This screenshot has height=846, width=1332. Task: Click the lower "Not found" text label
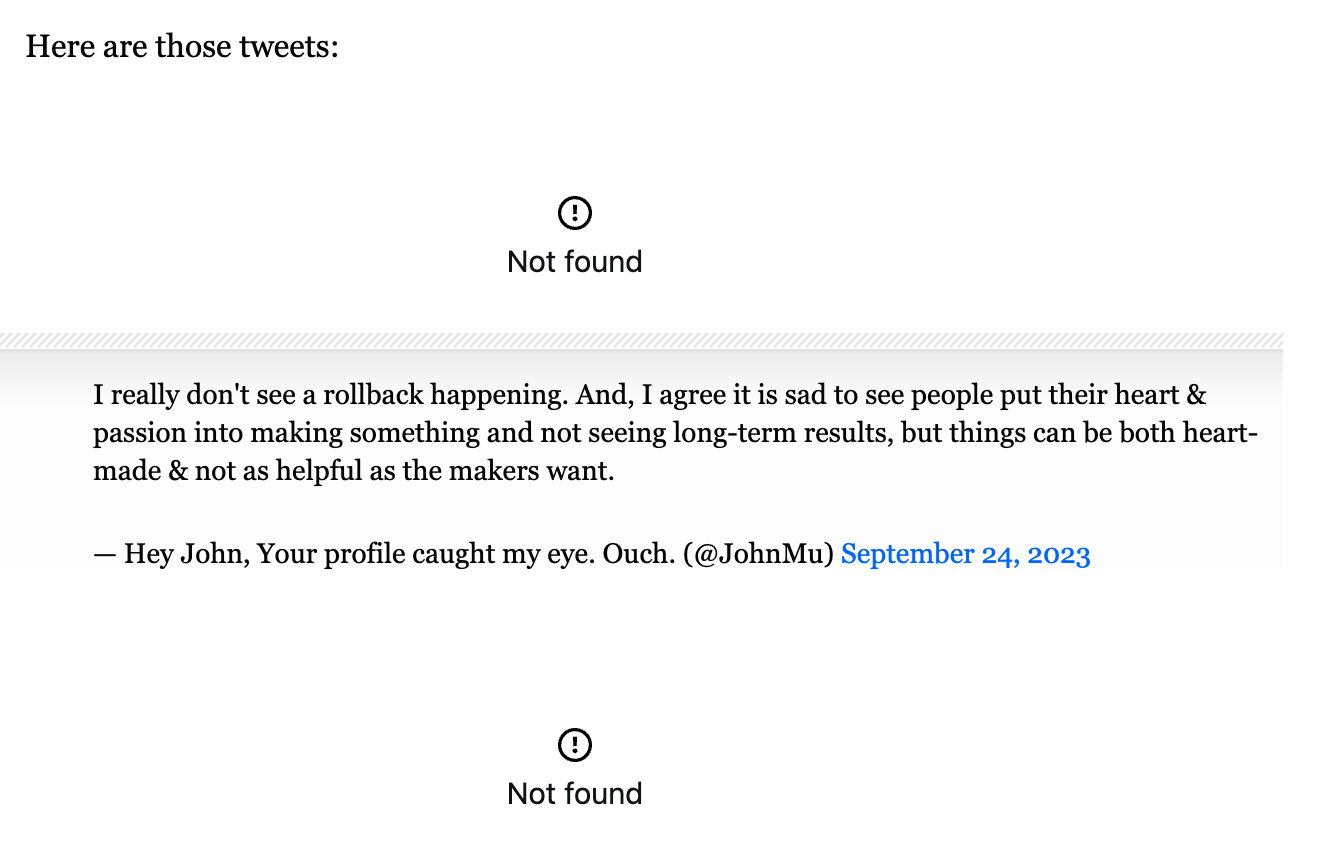tap(575, 794)
